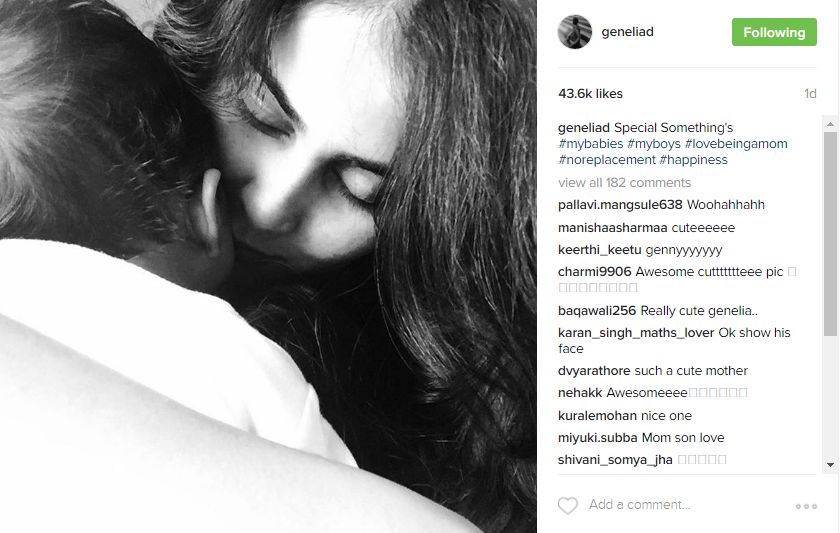Click the comments scrollbar thumb
Image resolution: width=840 pixels, height=533 pixels.
point(830,234)
